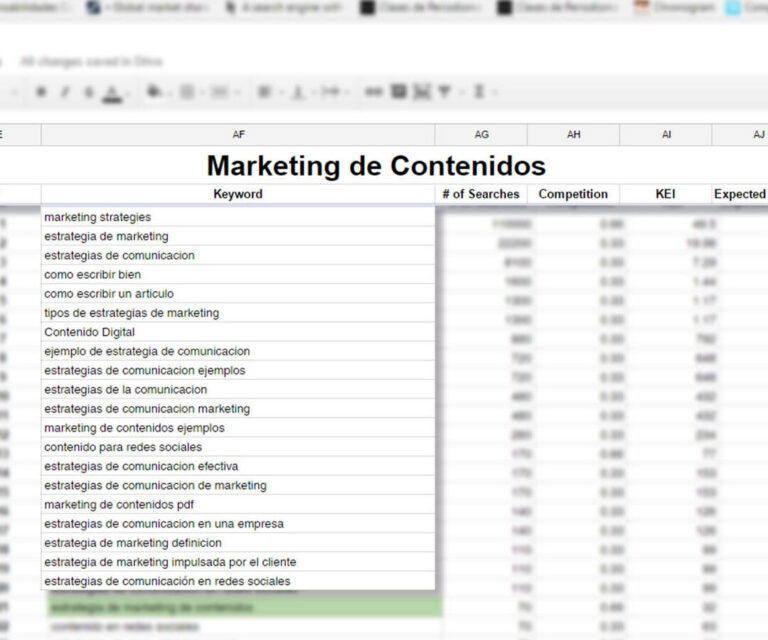The image size is (768, 640).
Task: Click 'estrategias de comunicacion marketing' cell
Action: [238, 408]
